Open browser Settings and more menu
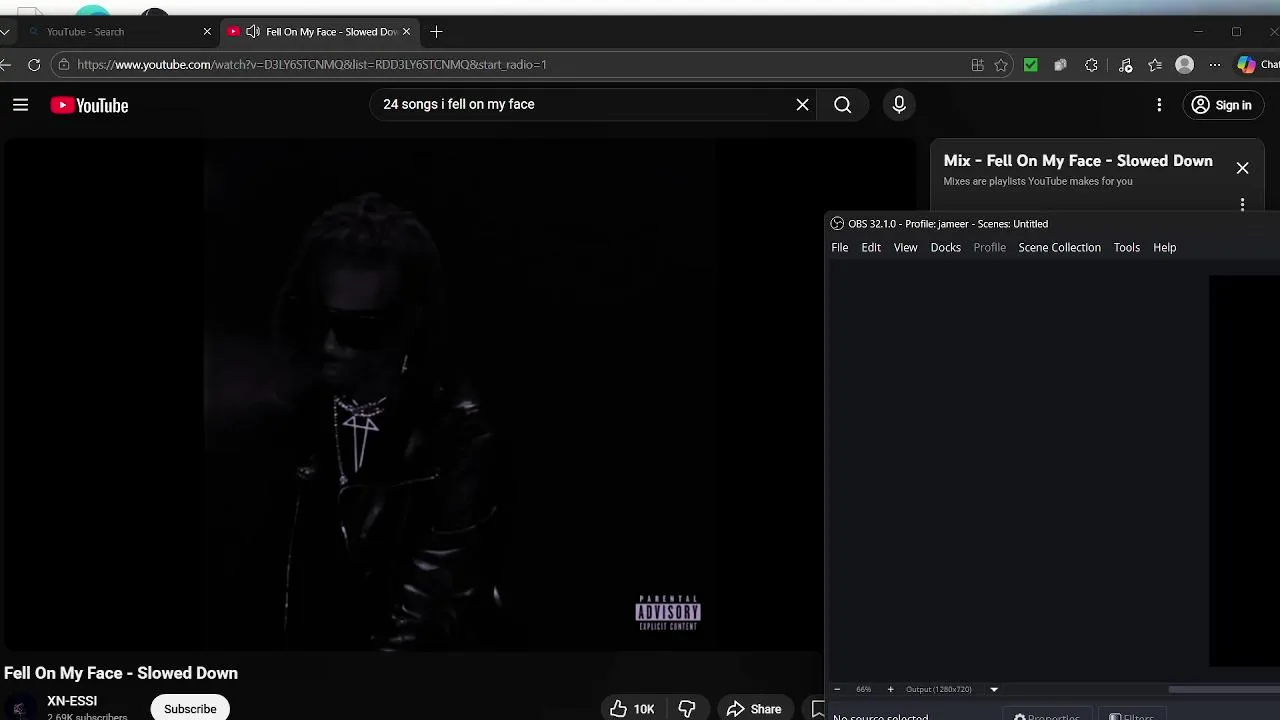The height and width of the screenshot is (720, 1280). pyautogui.click(x=1214, y=65)
